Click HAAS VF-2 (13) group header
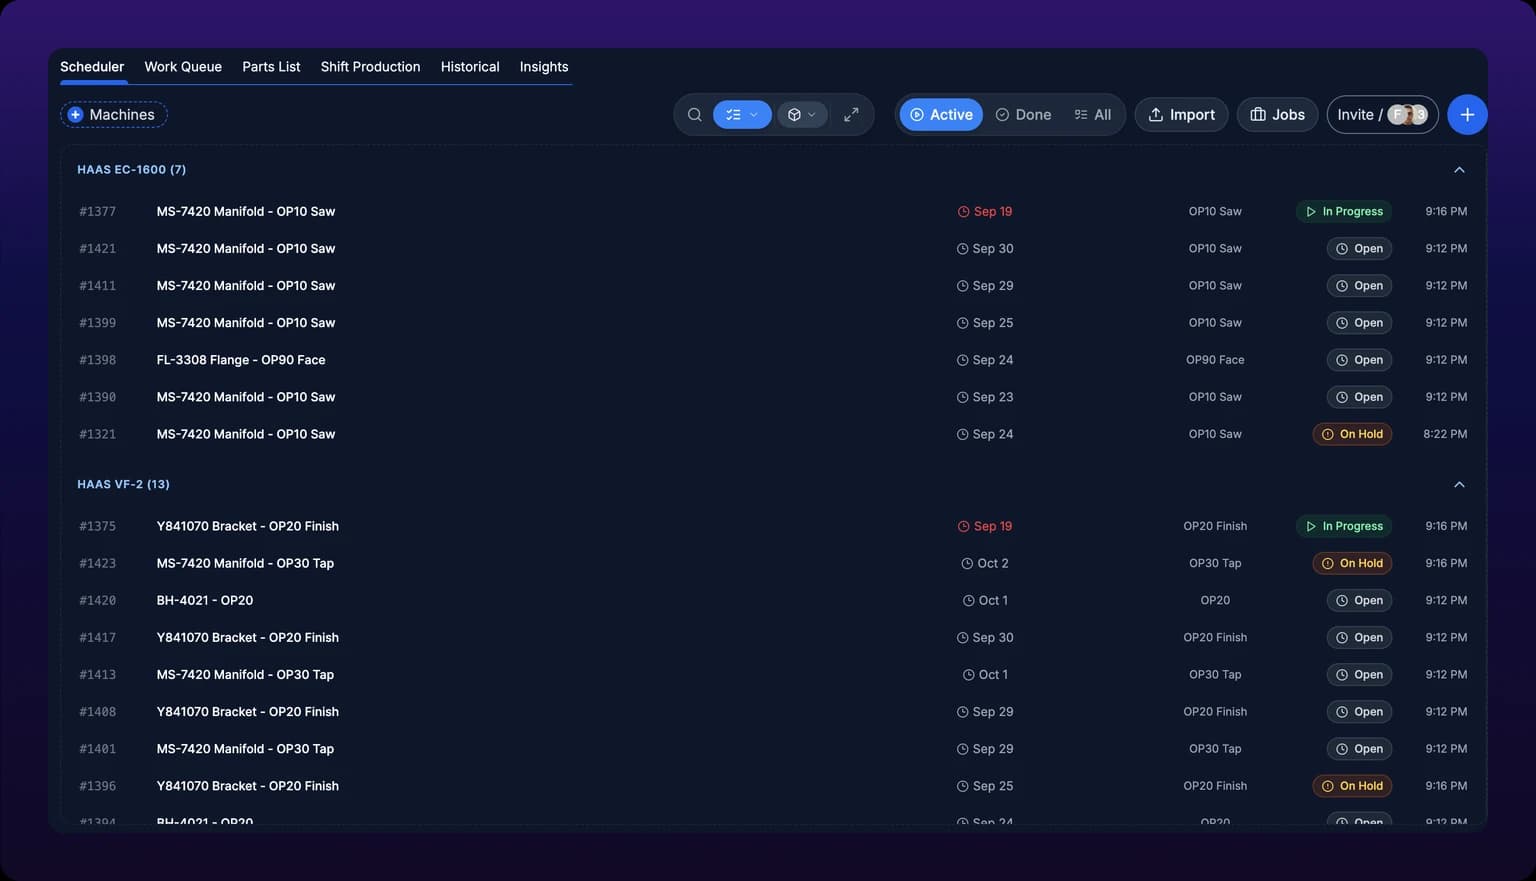Image resolution: width=1536 pixels, height=881 pixels. (124, 485)
